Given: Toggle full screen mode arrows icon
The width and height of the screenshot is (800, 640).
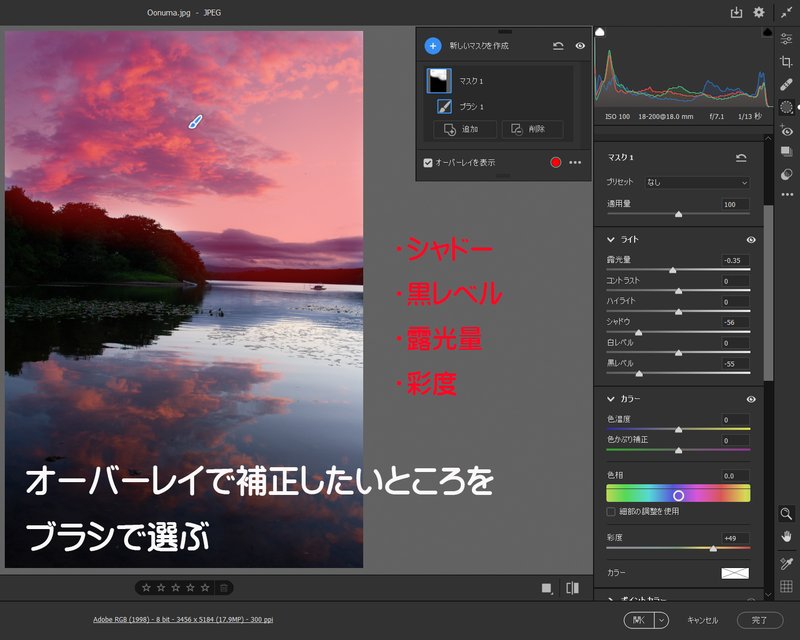Looking at the screenshot, I should (786, 13).
